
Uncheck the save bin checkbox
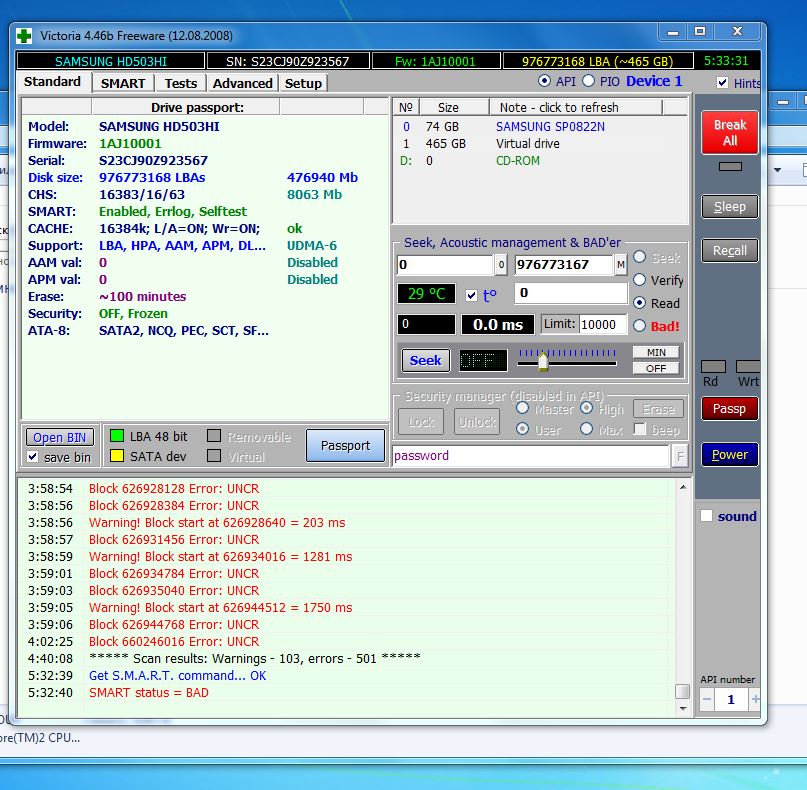coord(33,457)
